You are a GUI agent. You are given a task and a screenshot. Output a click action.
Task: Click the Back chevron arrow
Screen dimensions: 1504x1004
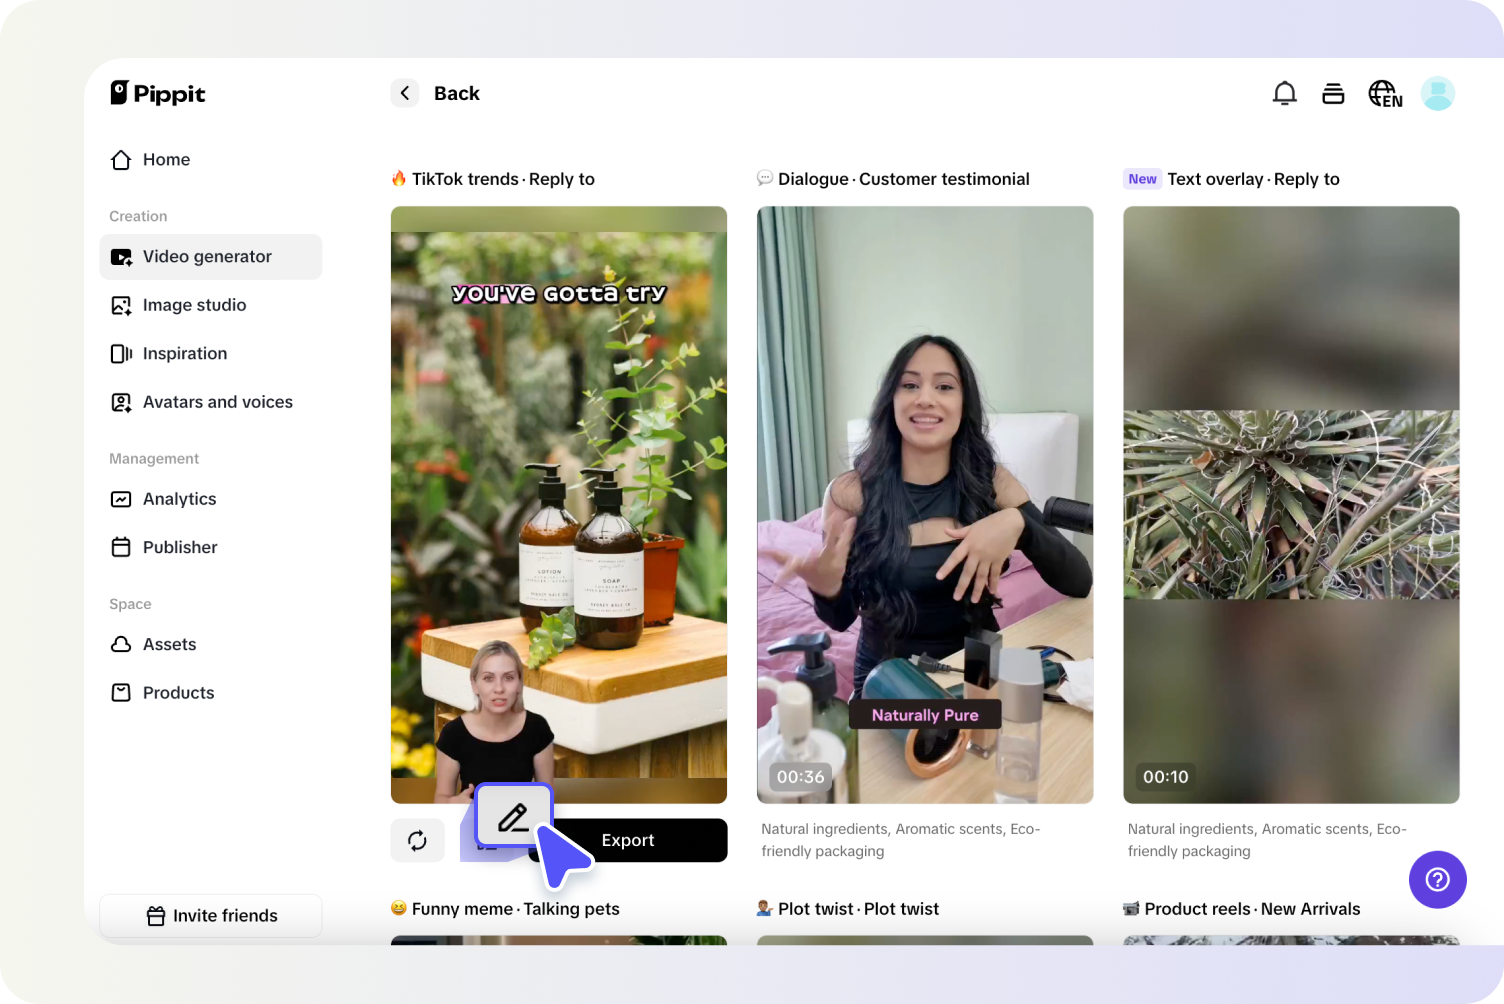click(405, 93)
